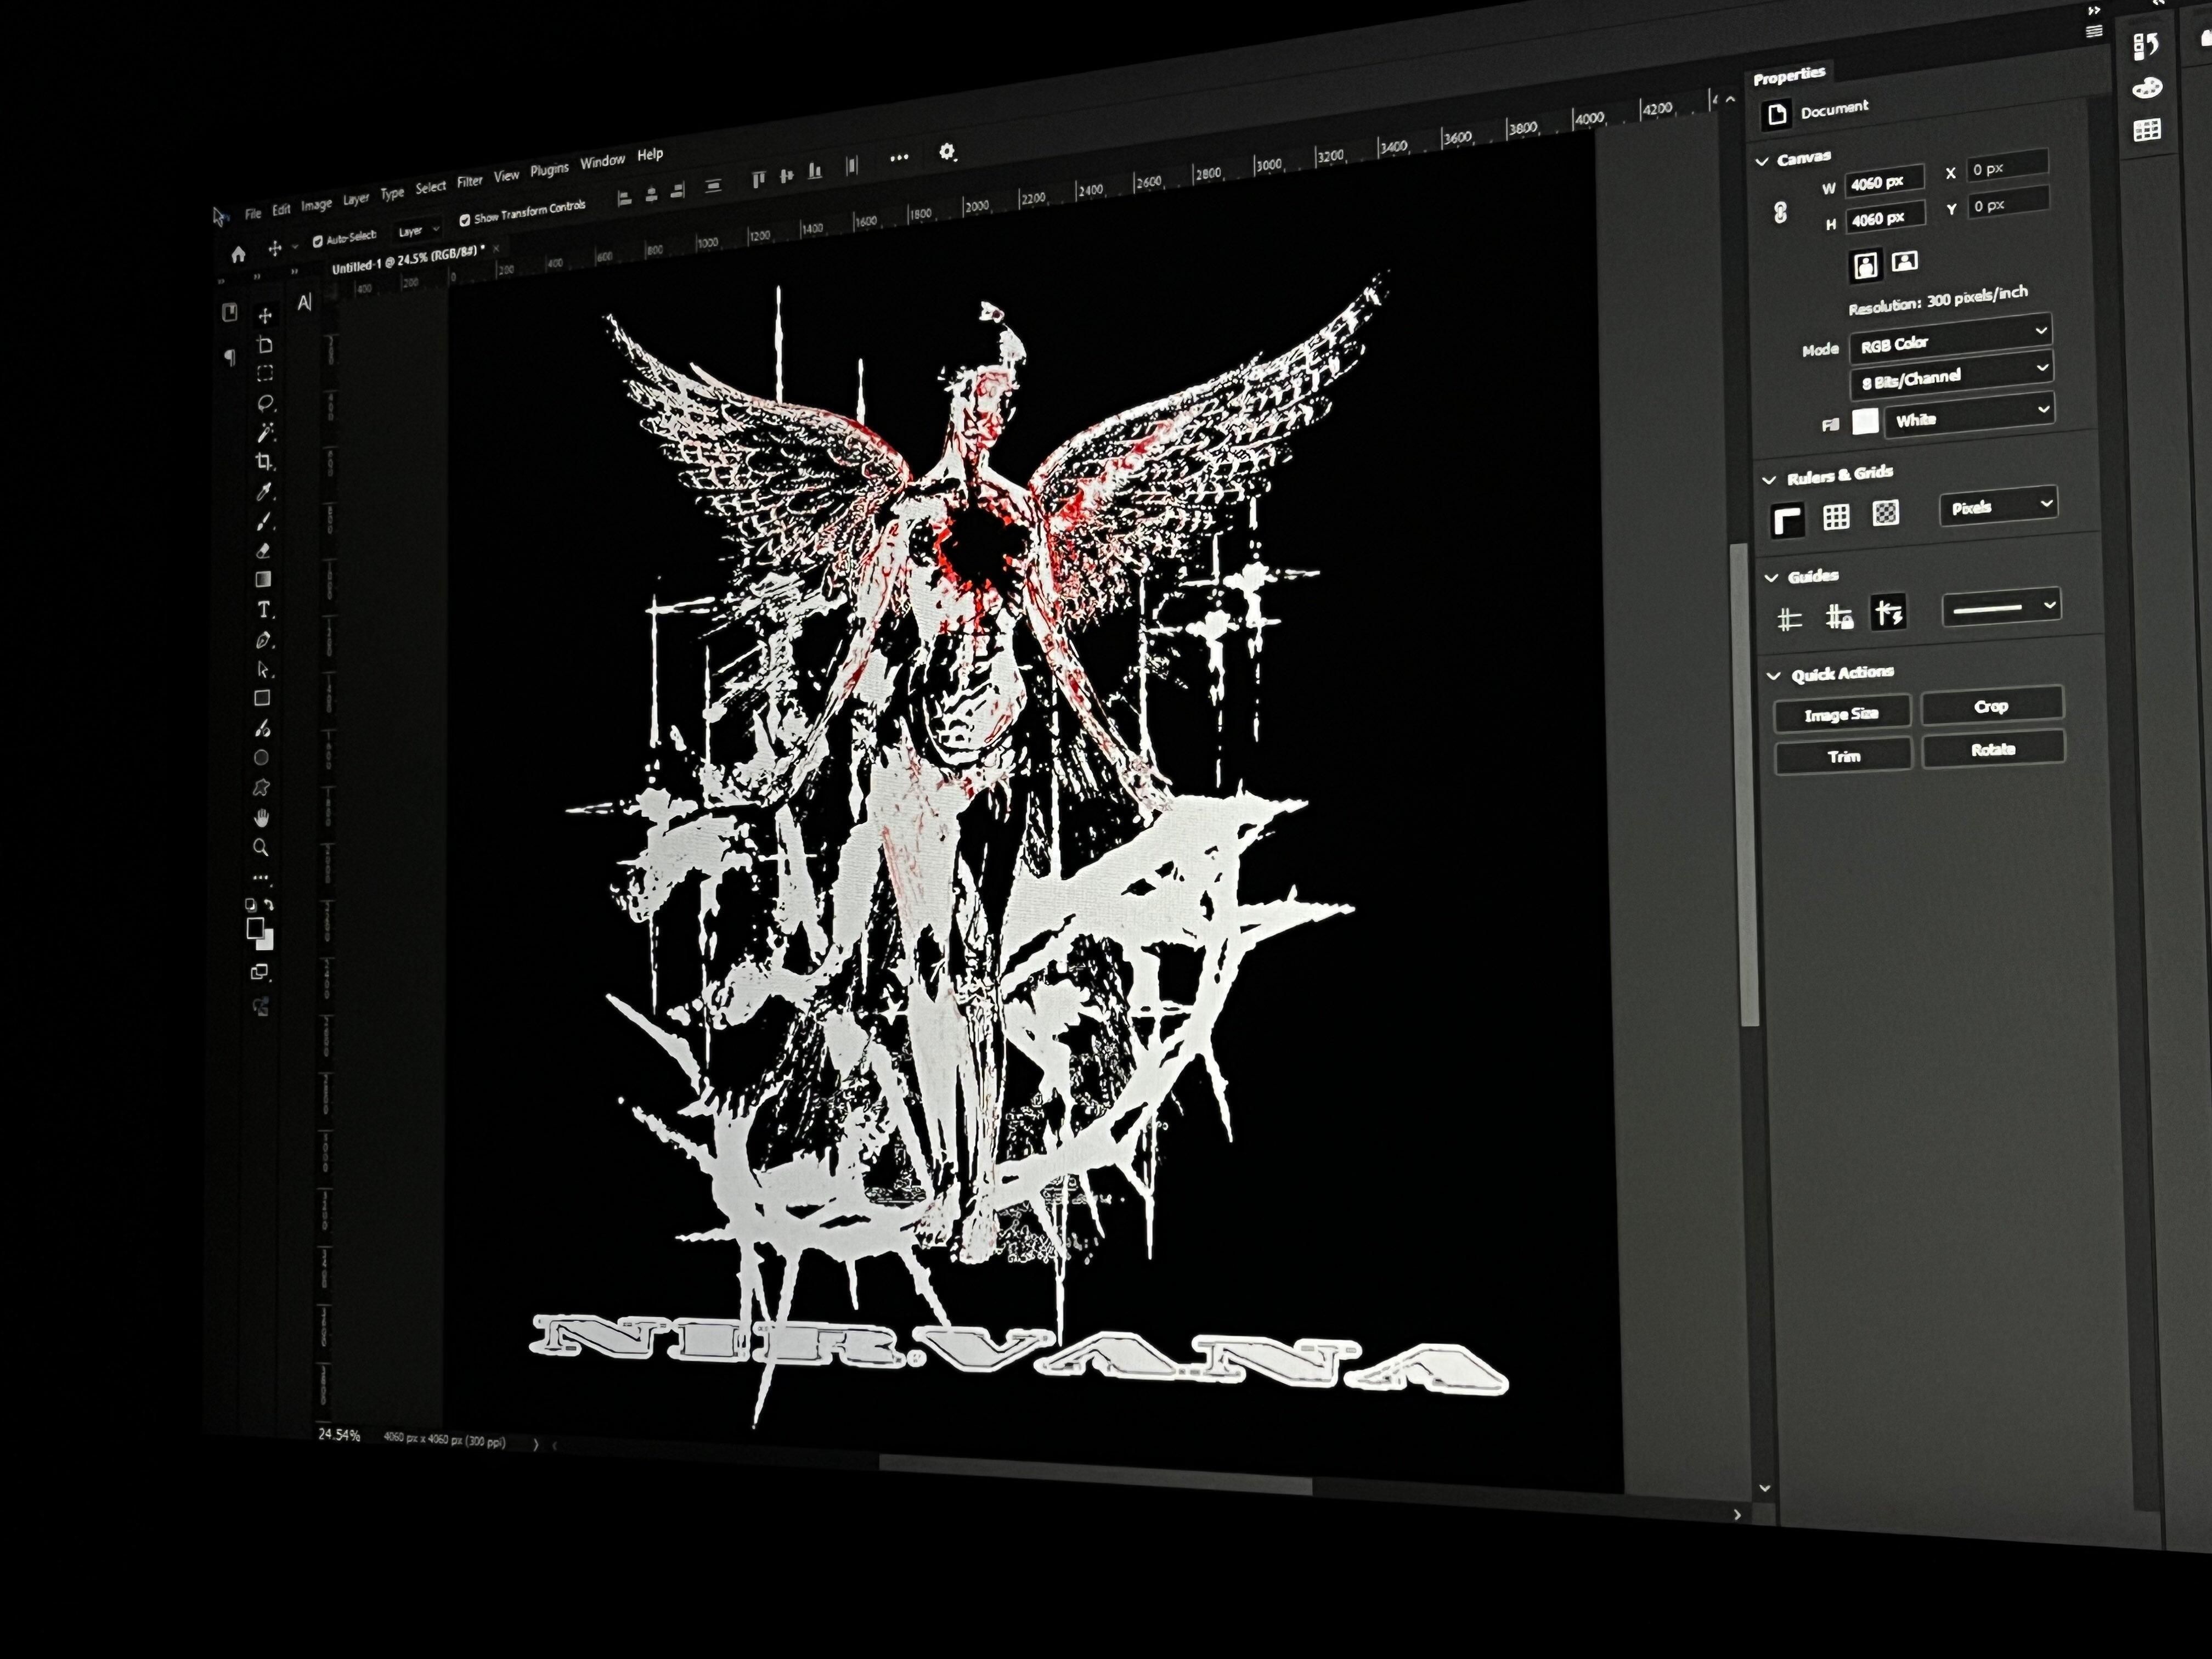Collapse the Guides section

[1771, 579]
